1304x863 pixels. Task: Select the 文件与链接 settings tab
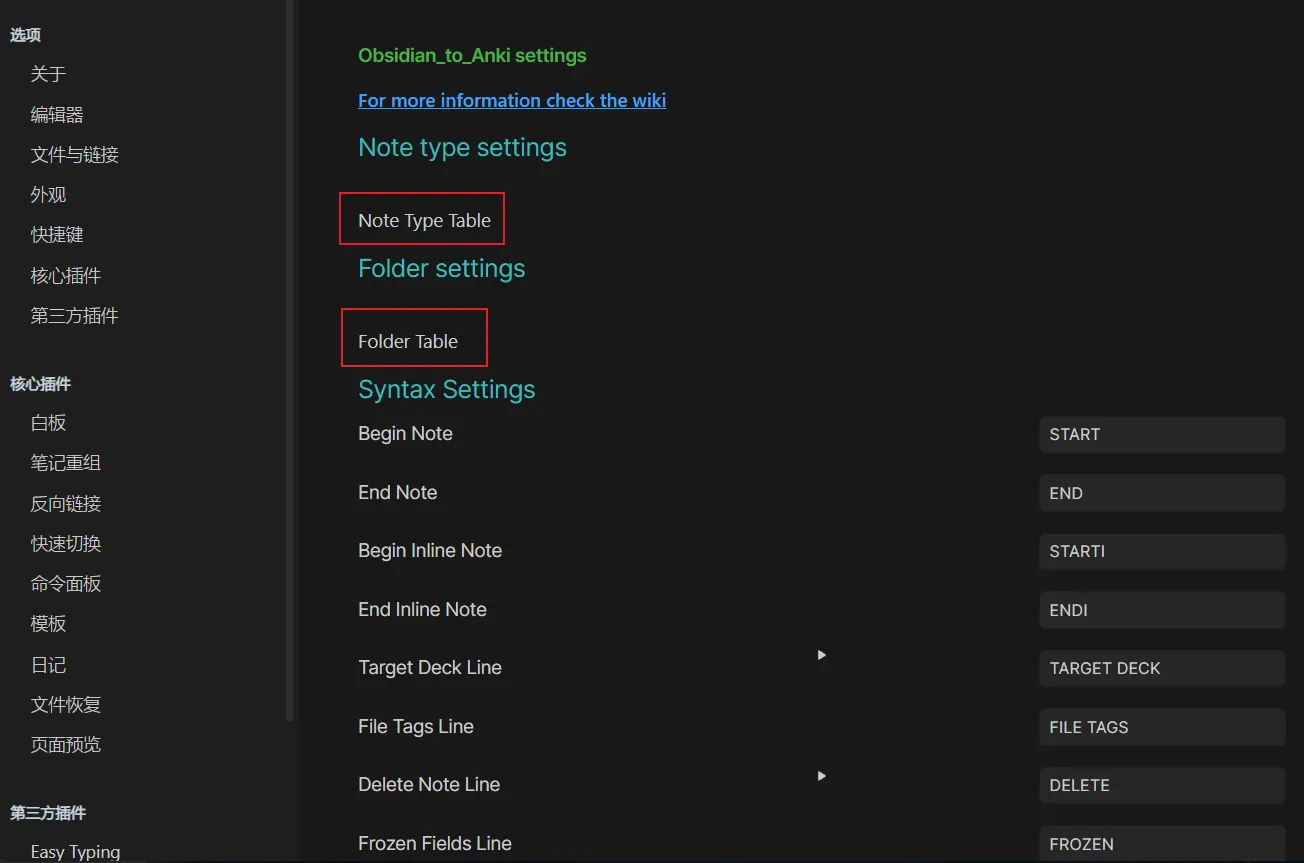click(75, 155)
